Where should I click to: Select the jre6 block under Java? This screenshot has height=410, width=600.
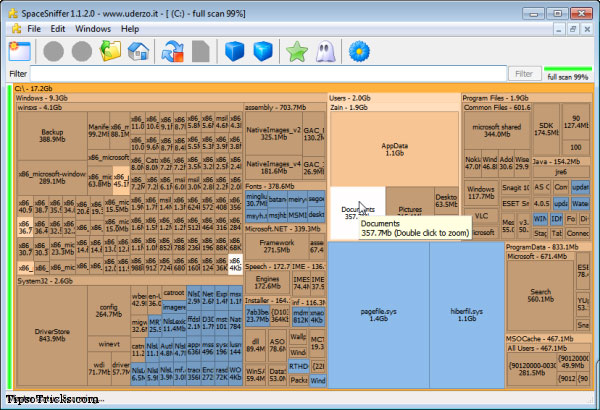click(561, 172)
